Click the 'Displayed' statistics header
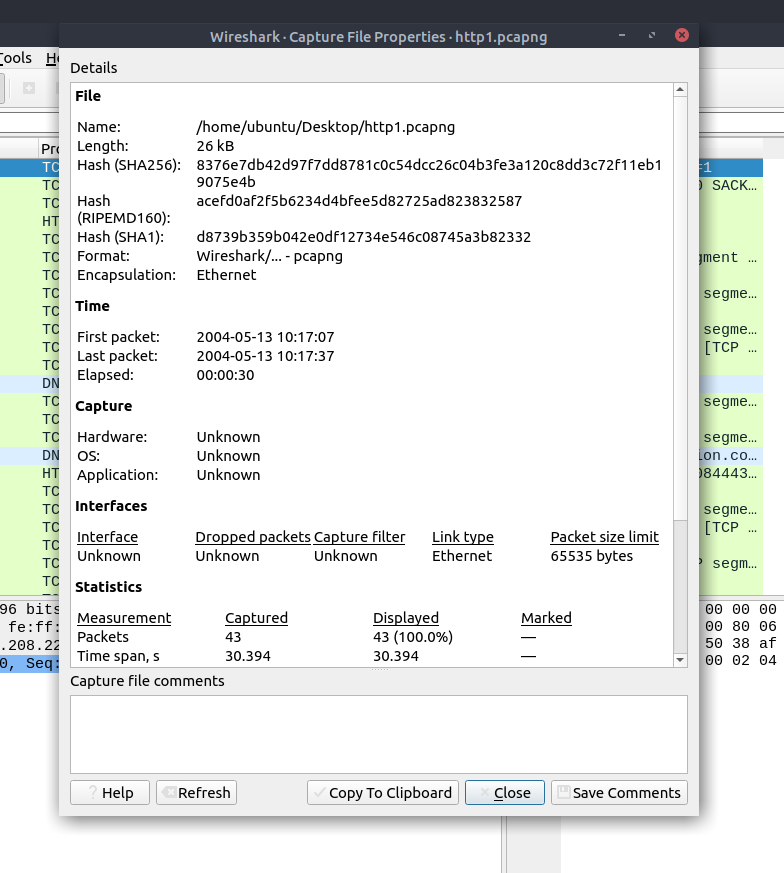 pos(406,618)
